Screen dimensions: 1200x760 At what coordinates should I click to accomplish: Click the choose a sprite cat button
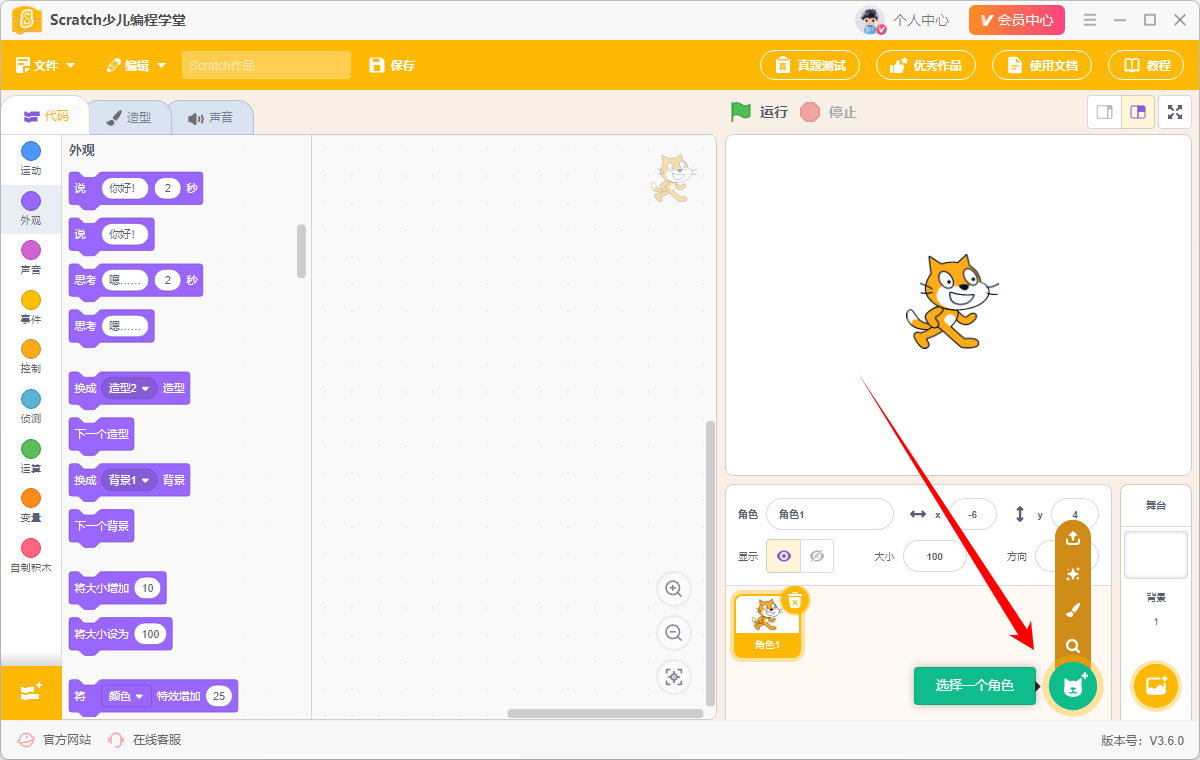coord(1073,686)
